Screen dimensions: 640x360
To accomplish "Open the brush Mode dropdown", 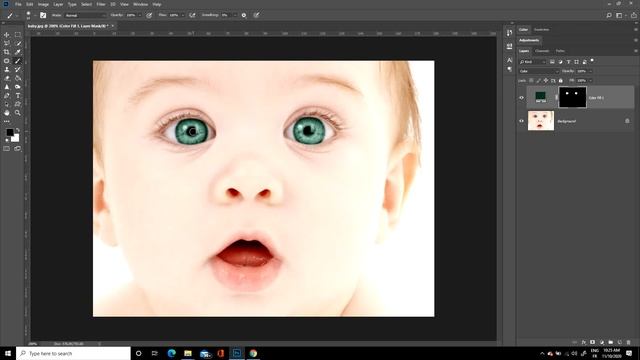I will [86, 15].
